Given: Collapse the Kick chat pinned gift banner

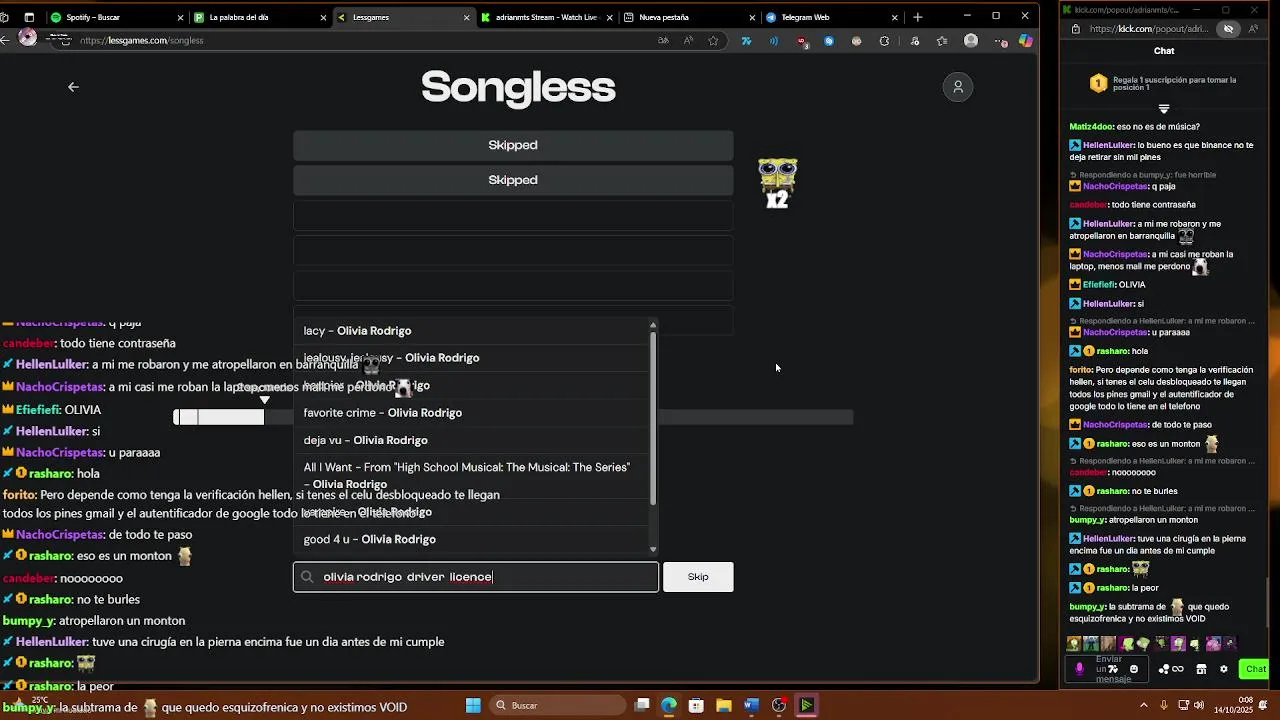Looking at the screenshot, I should coord(1164,108).
